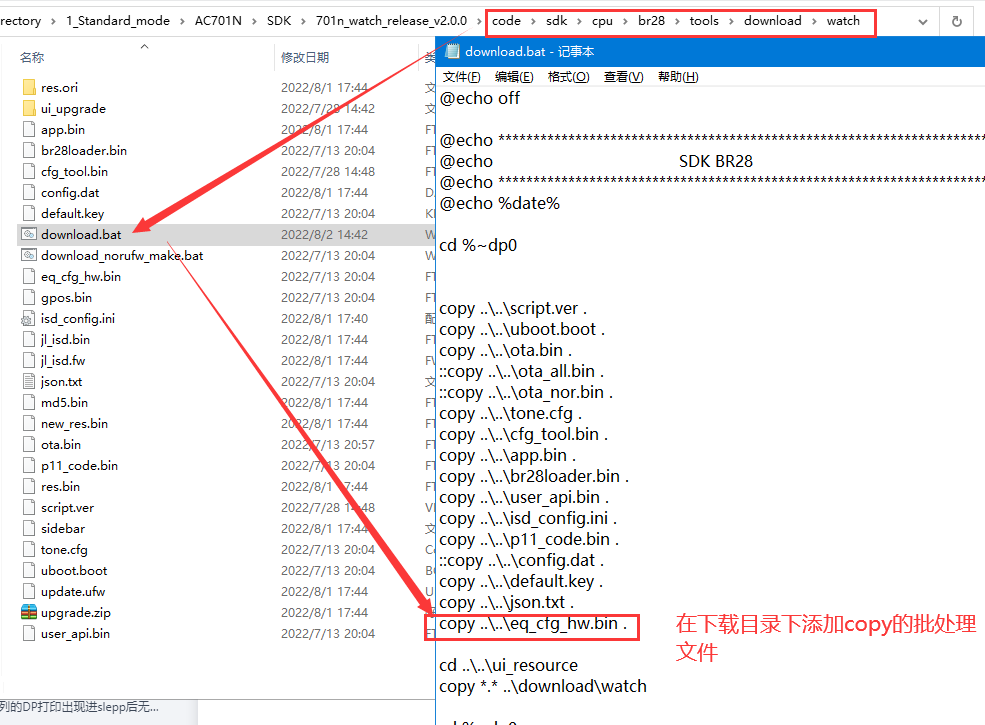Click the json.txt text file icon
The height and width of the screenshot is (725, 985).
(29, 381)
